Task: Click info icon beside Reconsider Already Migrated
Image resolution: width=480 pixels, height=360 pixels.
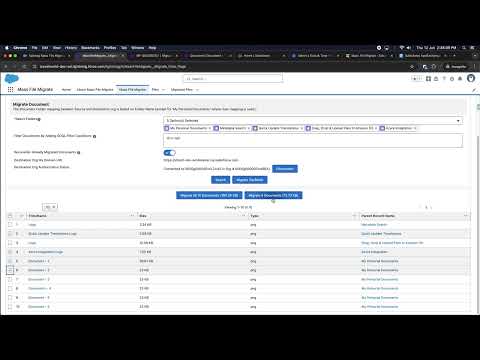Action: pyautogui.click(x=79, y=152)
